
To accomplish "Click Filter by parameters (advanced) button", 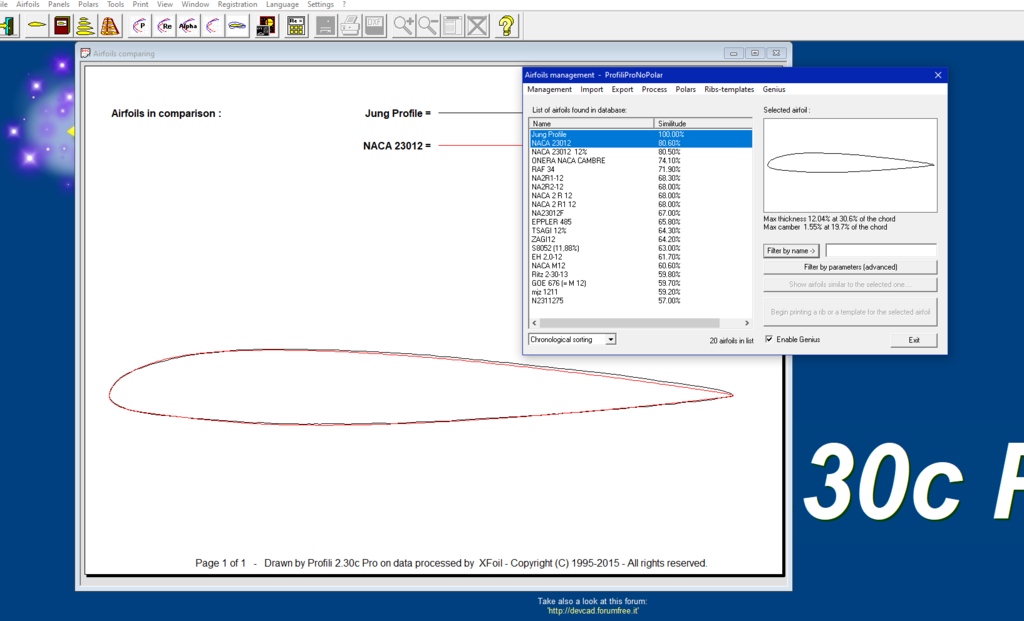I will (850, 267).
